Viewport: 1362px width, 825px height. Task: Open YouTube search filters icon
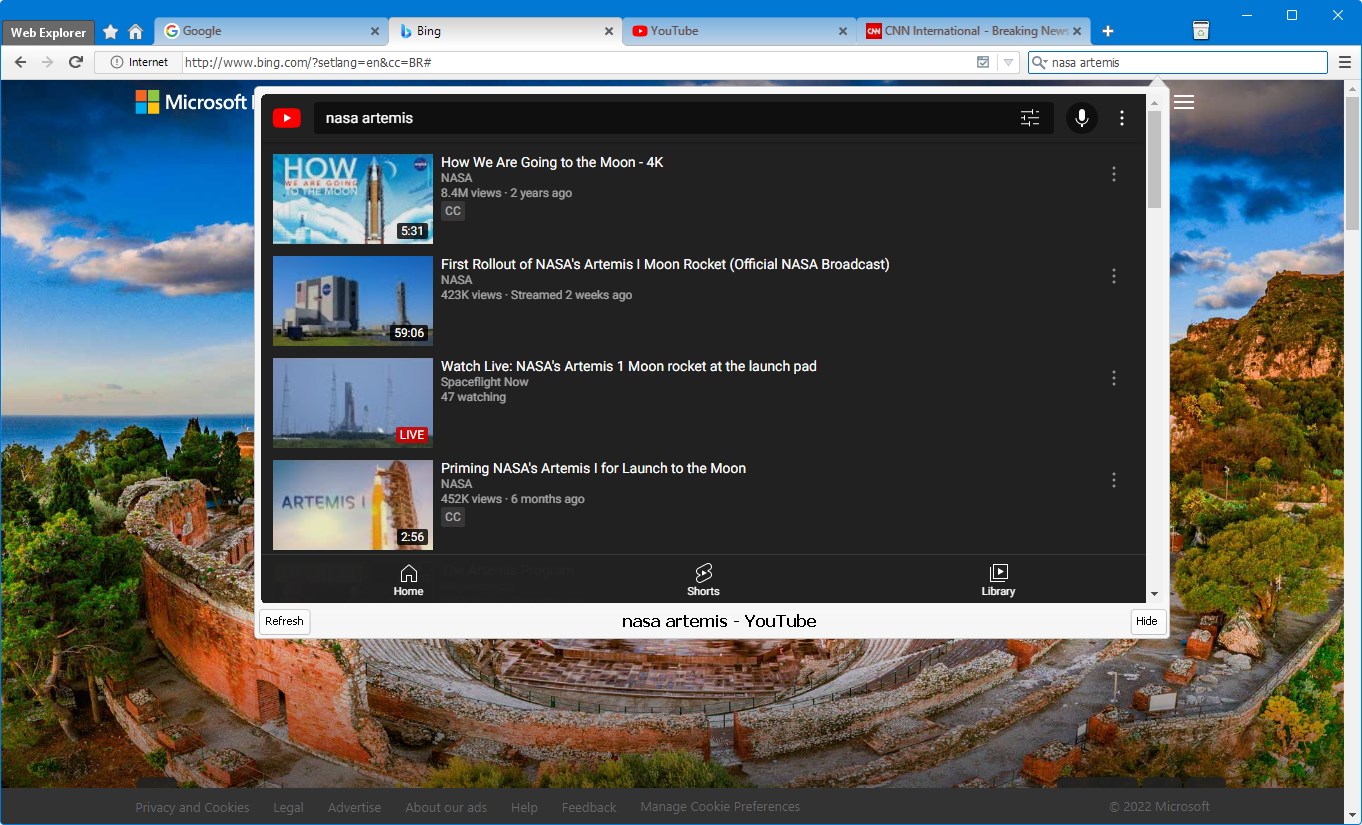tap(1030, 118)
